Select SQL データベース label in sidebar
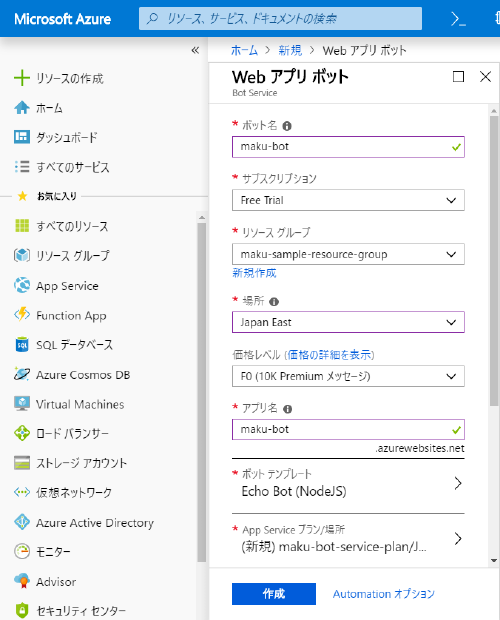This screenshot has height=620, width=500. pos(74,345)
